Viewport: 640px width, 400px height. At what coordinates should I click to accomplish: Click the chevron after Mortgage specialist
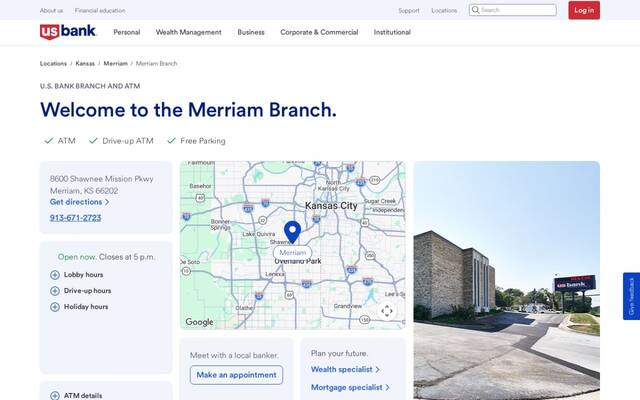387,387
